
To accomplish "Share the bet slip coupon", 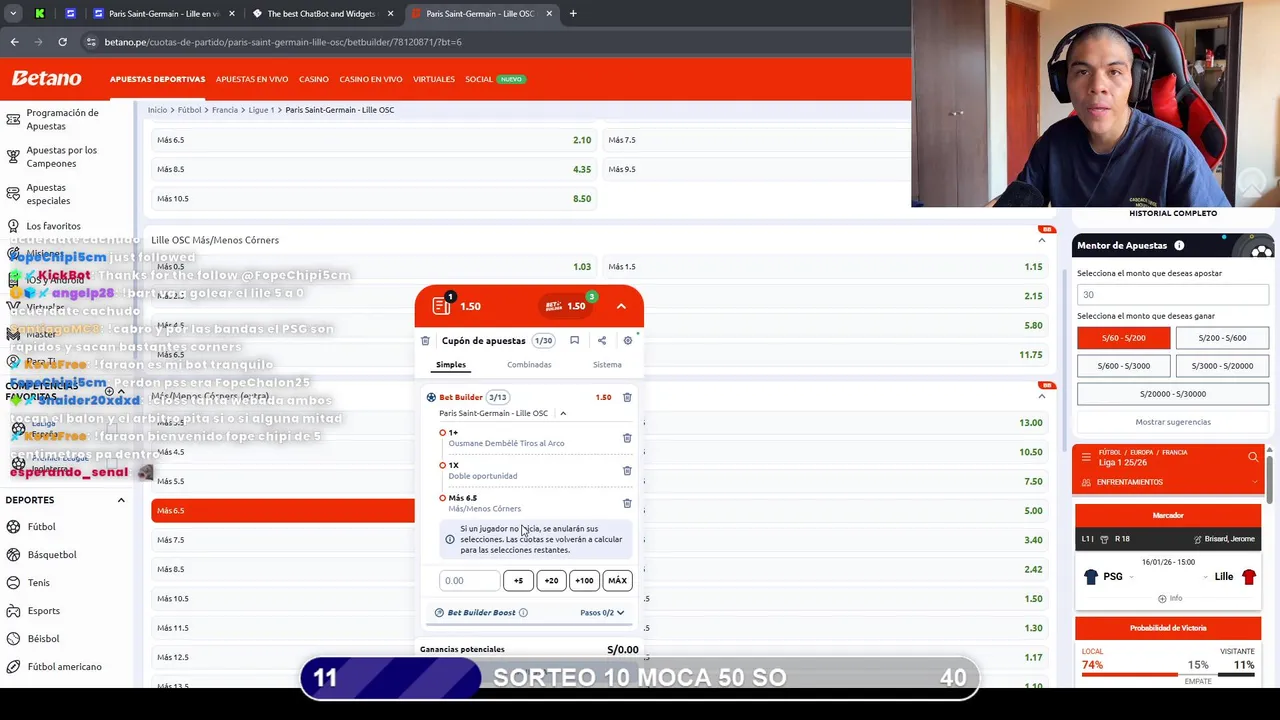I will tap(601, 341).
